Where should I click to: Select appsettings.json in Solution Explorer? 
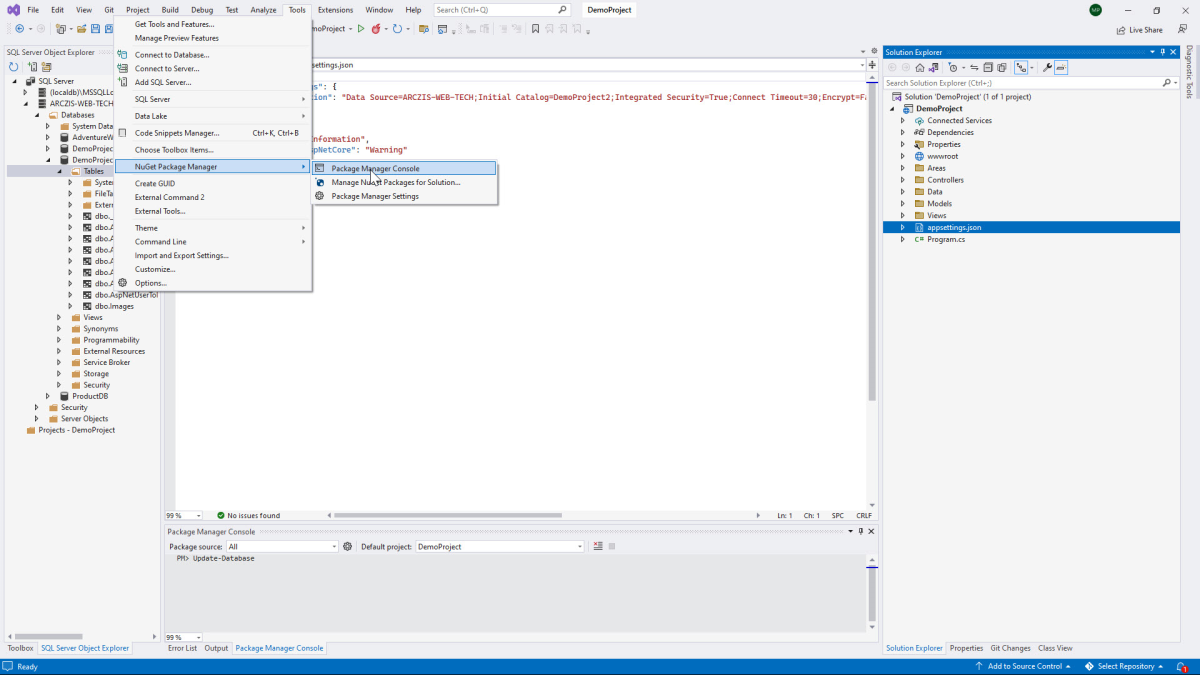point(954,227)
